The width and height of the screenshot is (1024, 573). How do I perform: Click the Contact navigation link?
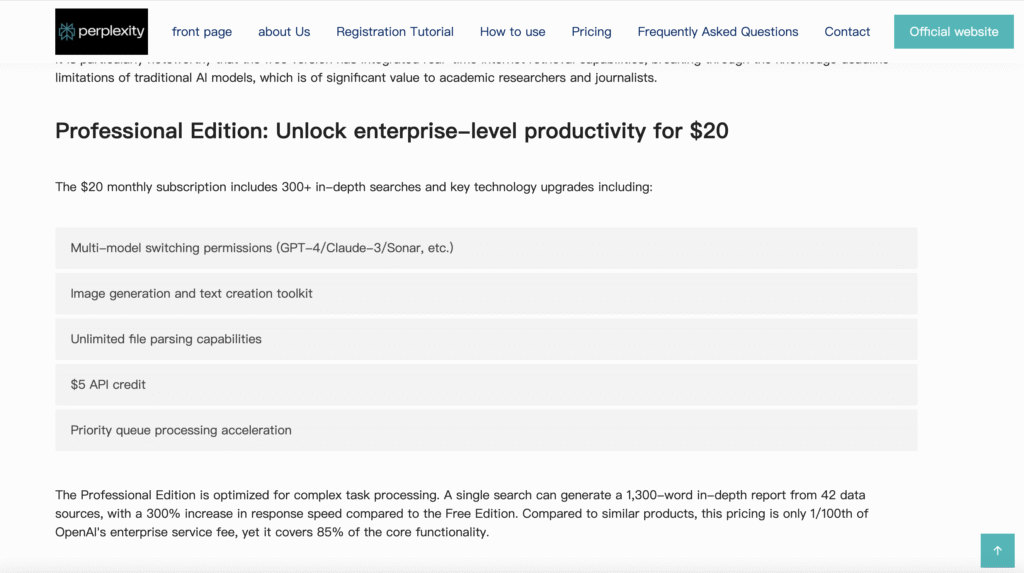(847, 32)
